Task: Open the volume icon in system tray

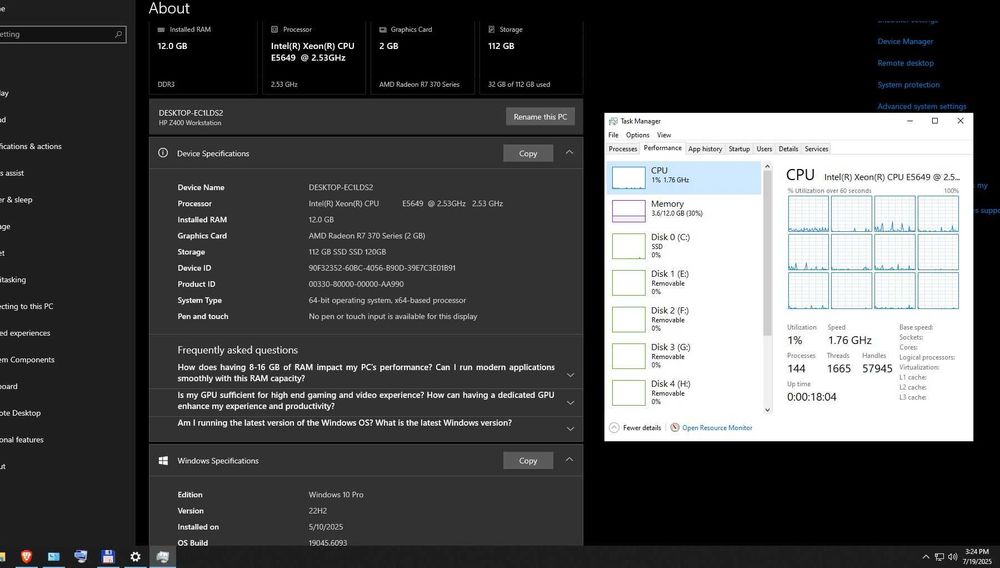Action: point(953,557)
